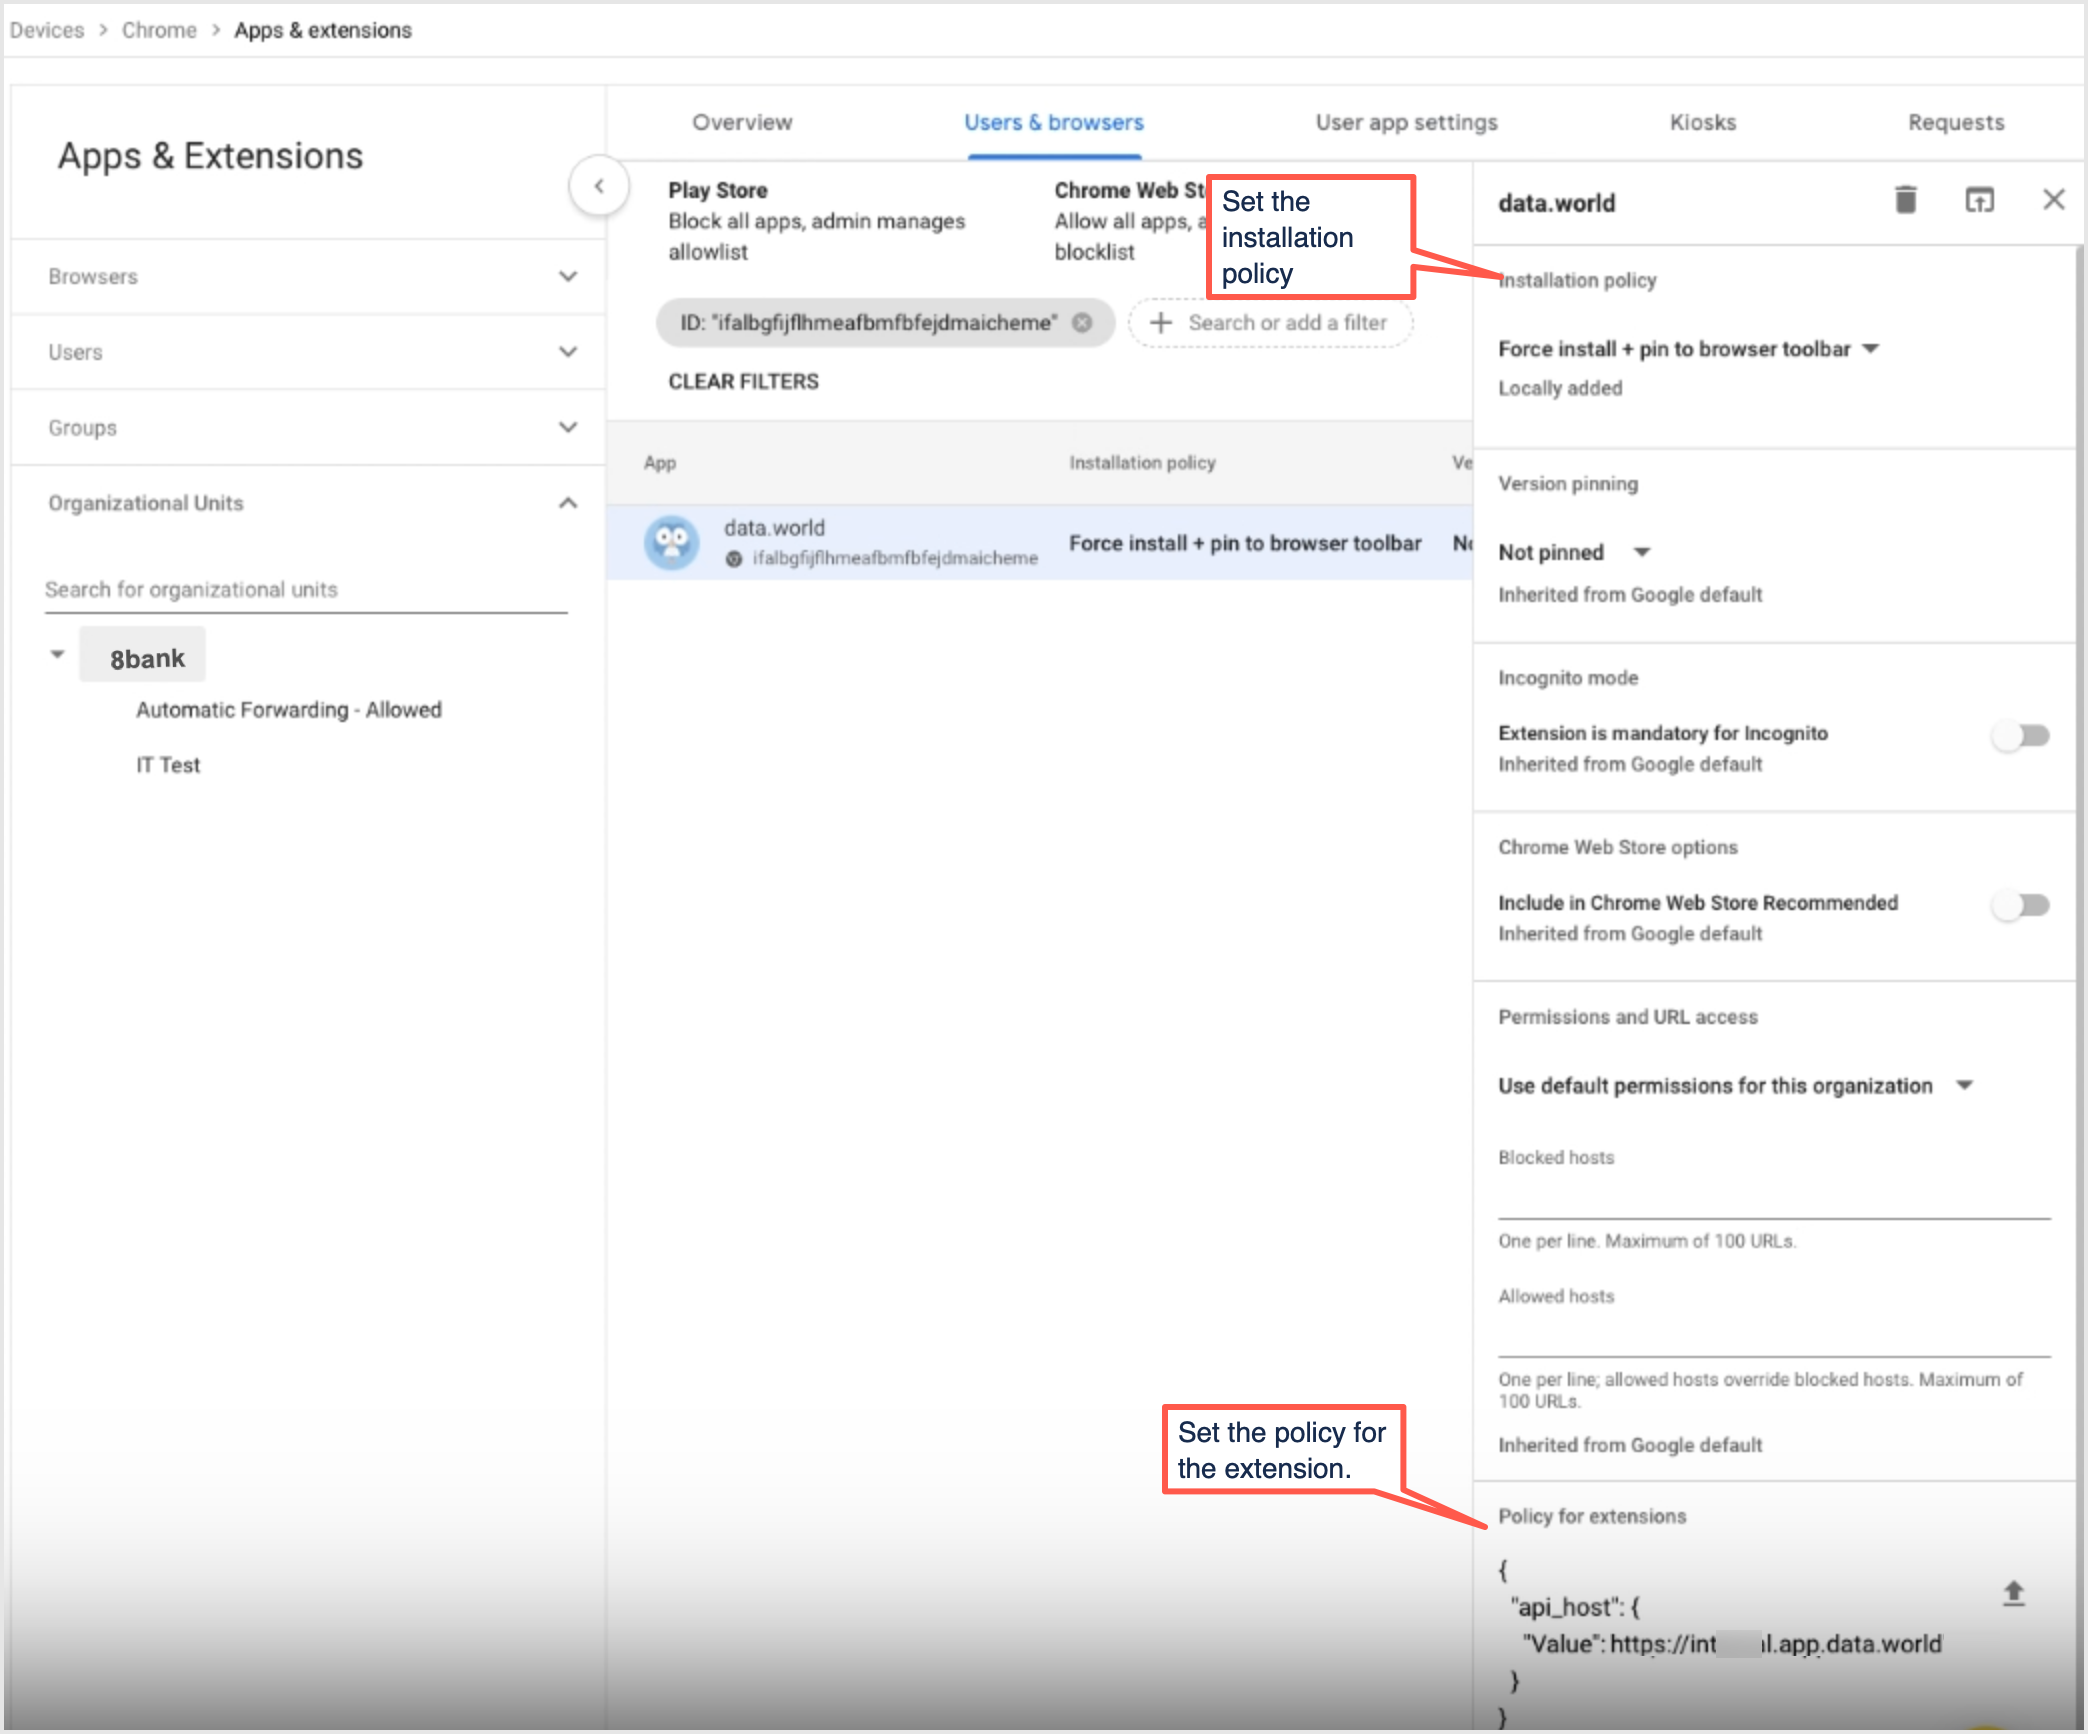Open data.world details in new window icon
The width and height of the screenshot is (2088, 1734).
1980,200
